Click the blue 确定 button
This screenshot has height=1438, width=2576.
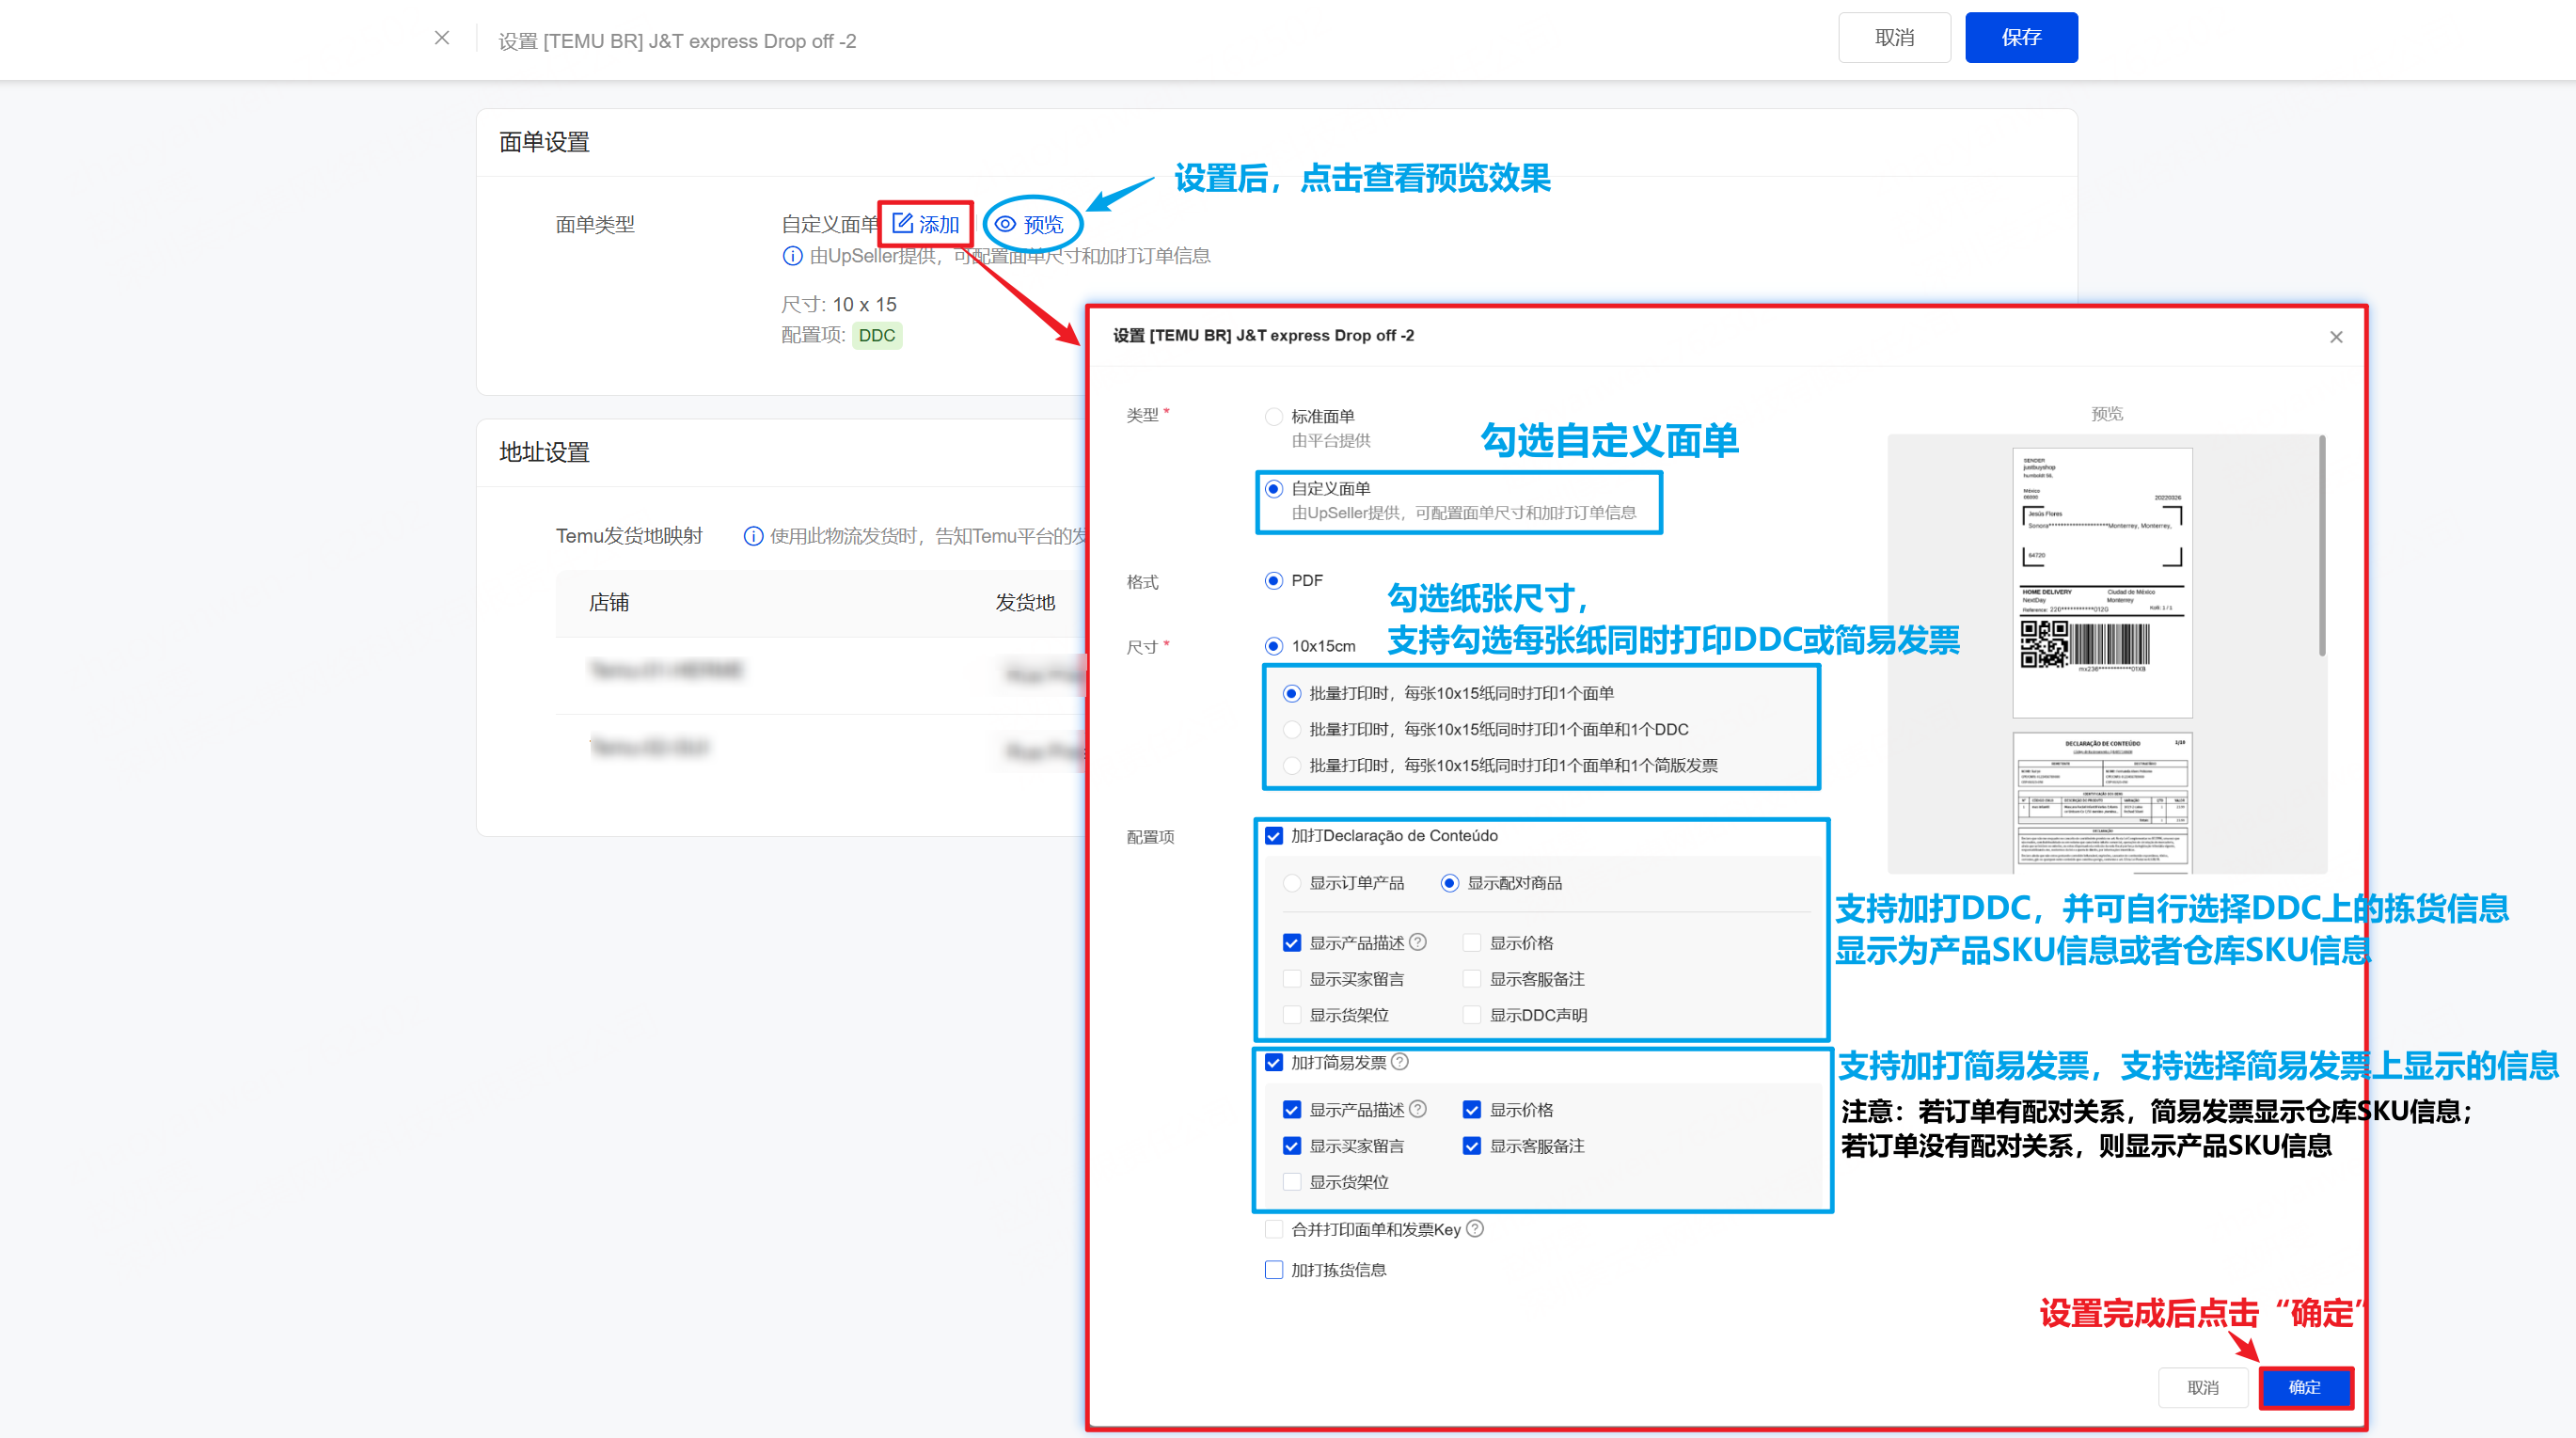click(x=2304, y=1387)
